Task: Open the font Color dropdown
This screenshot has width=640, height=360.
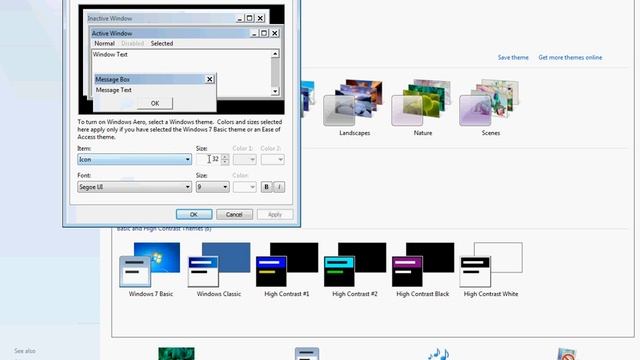Action: 244,187
